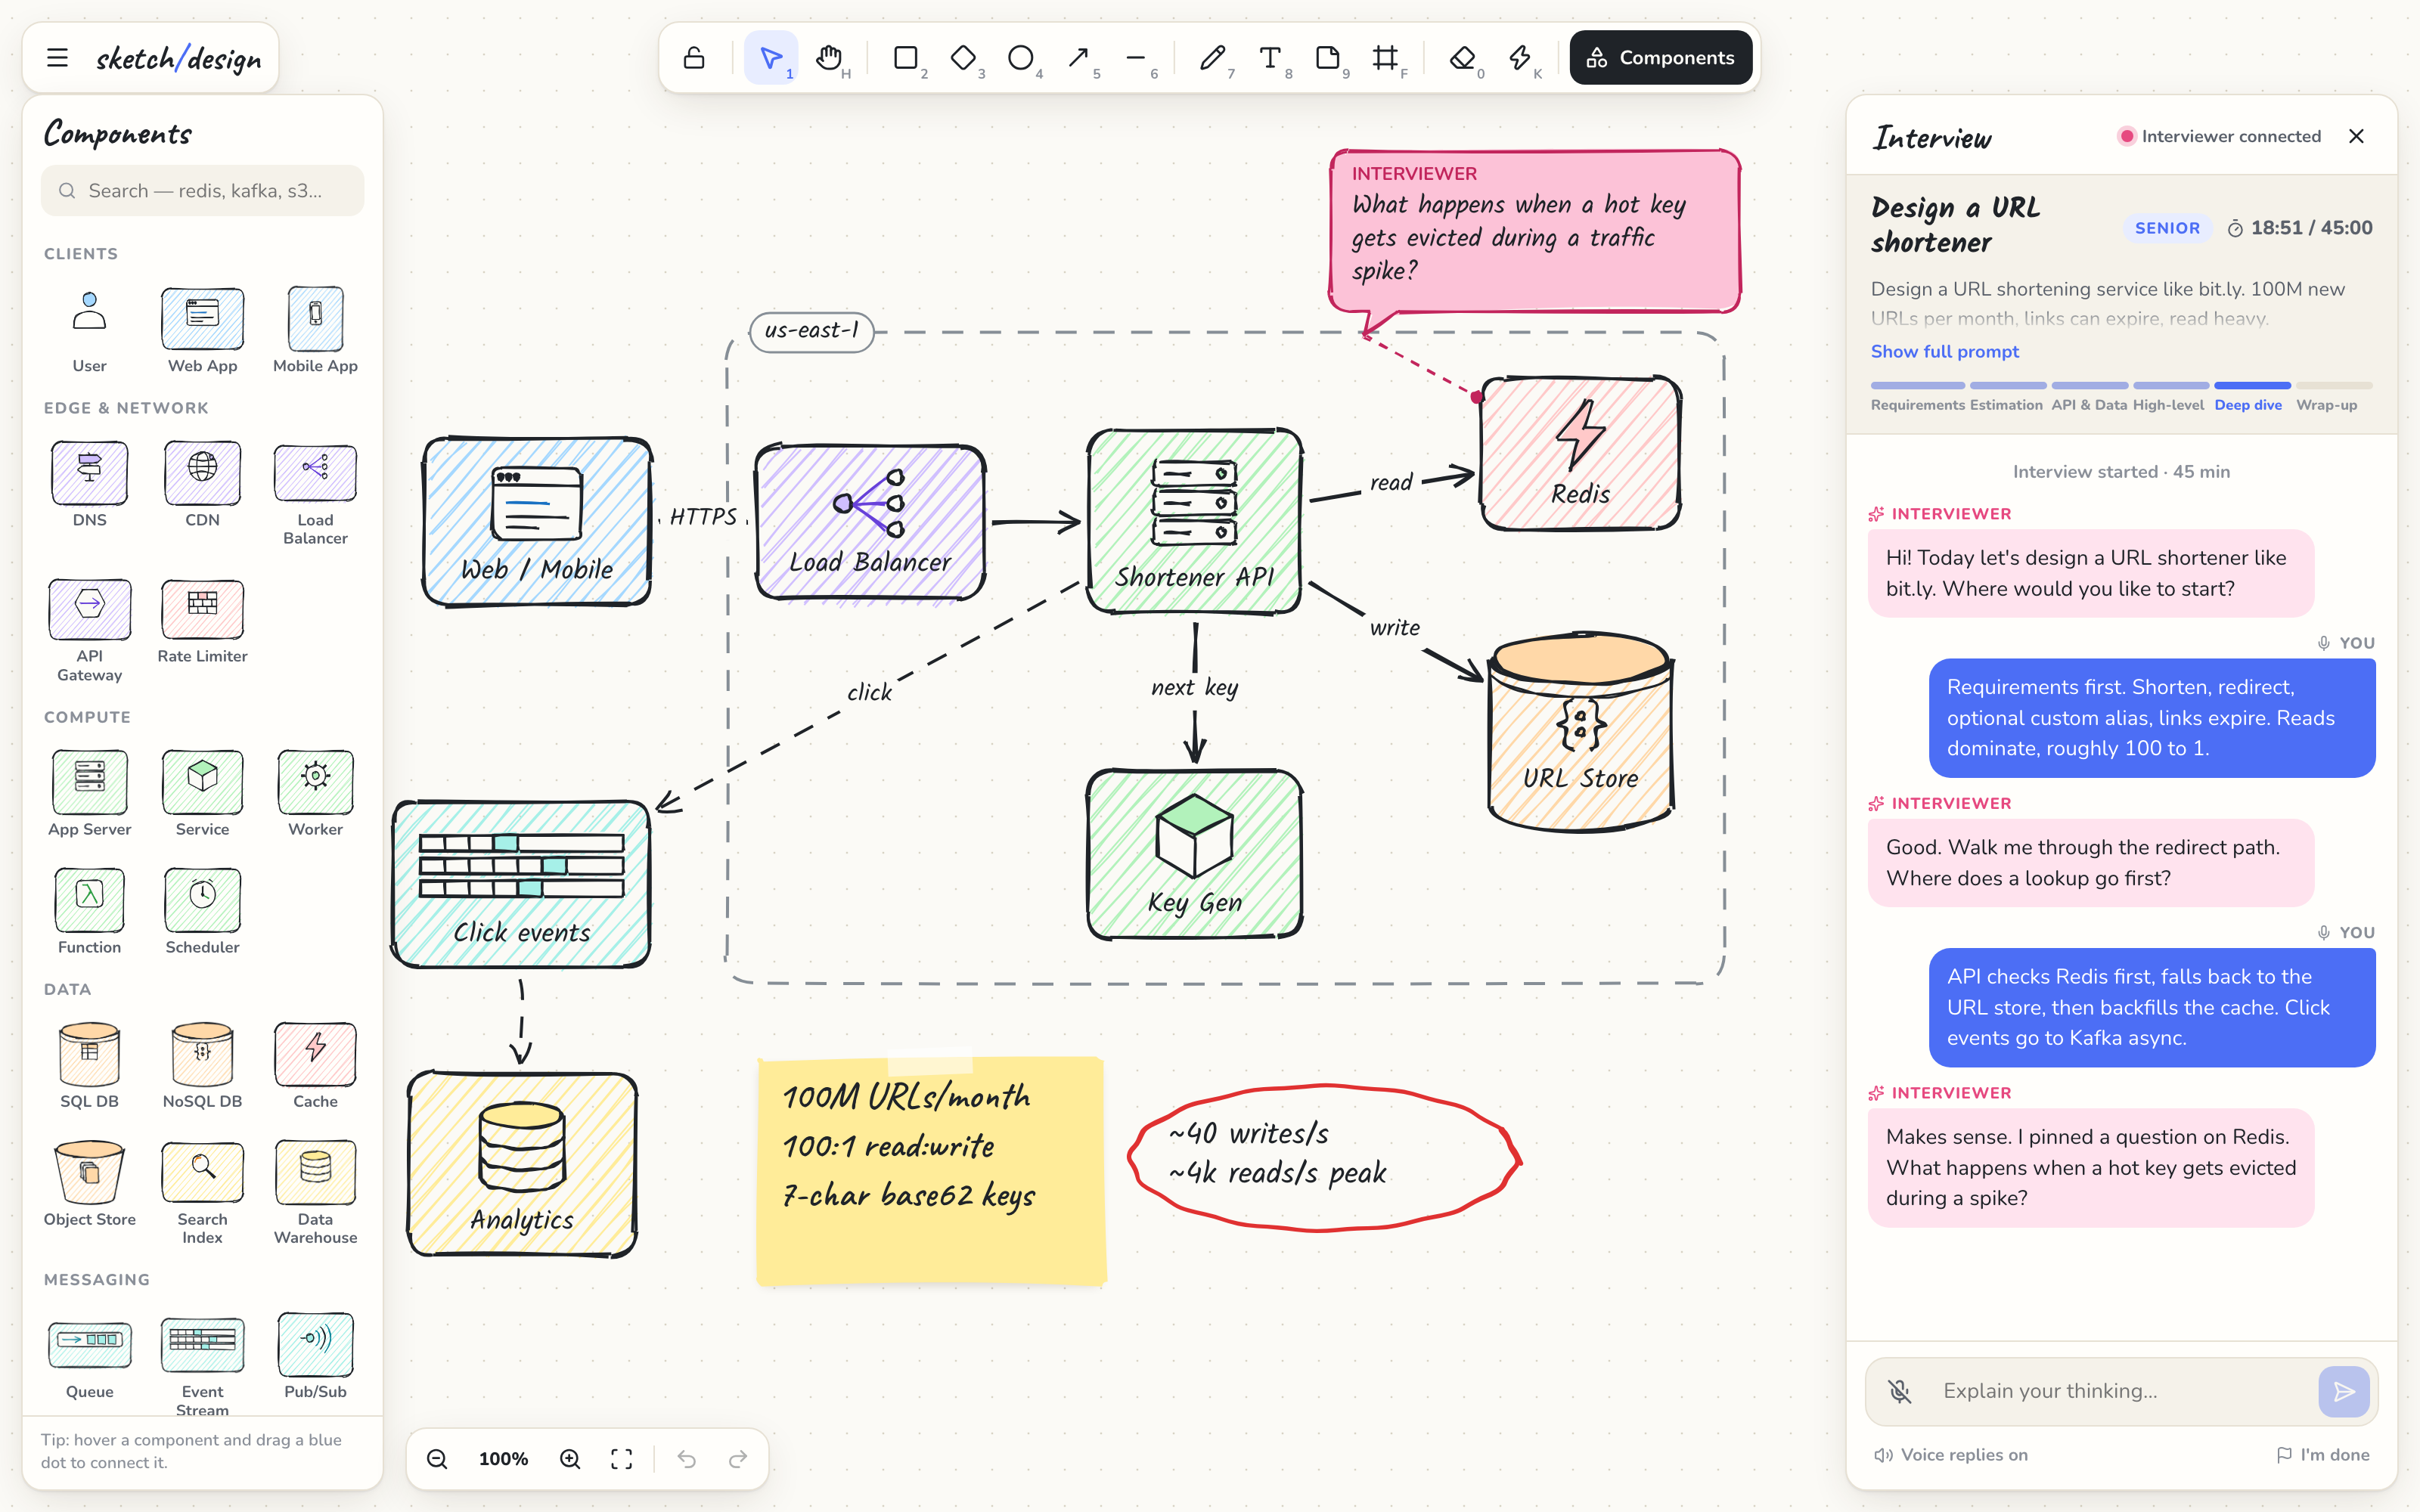Pick the Cache component
The width and height of the screenshot is (2420, 1512).
click(x=315, y=1066)
